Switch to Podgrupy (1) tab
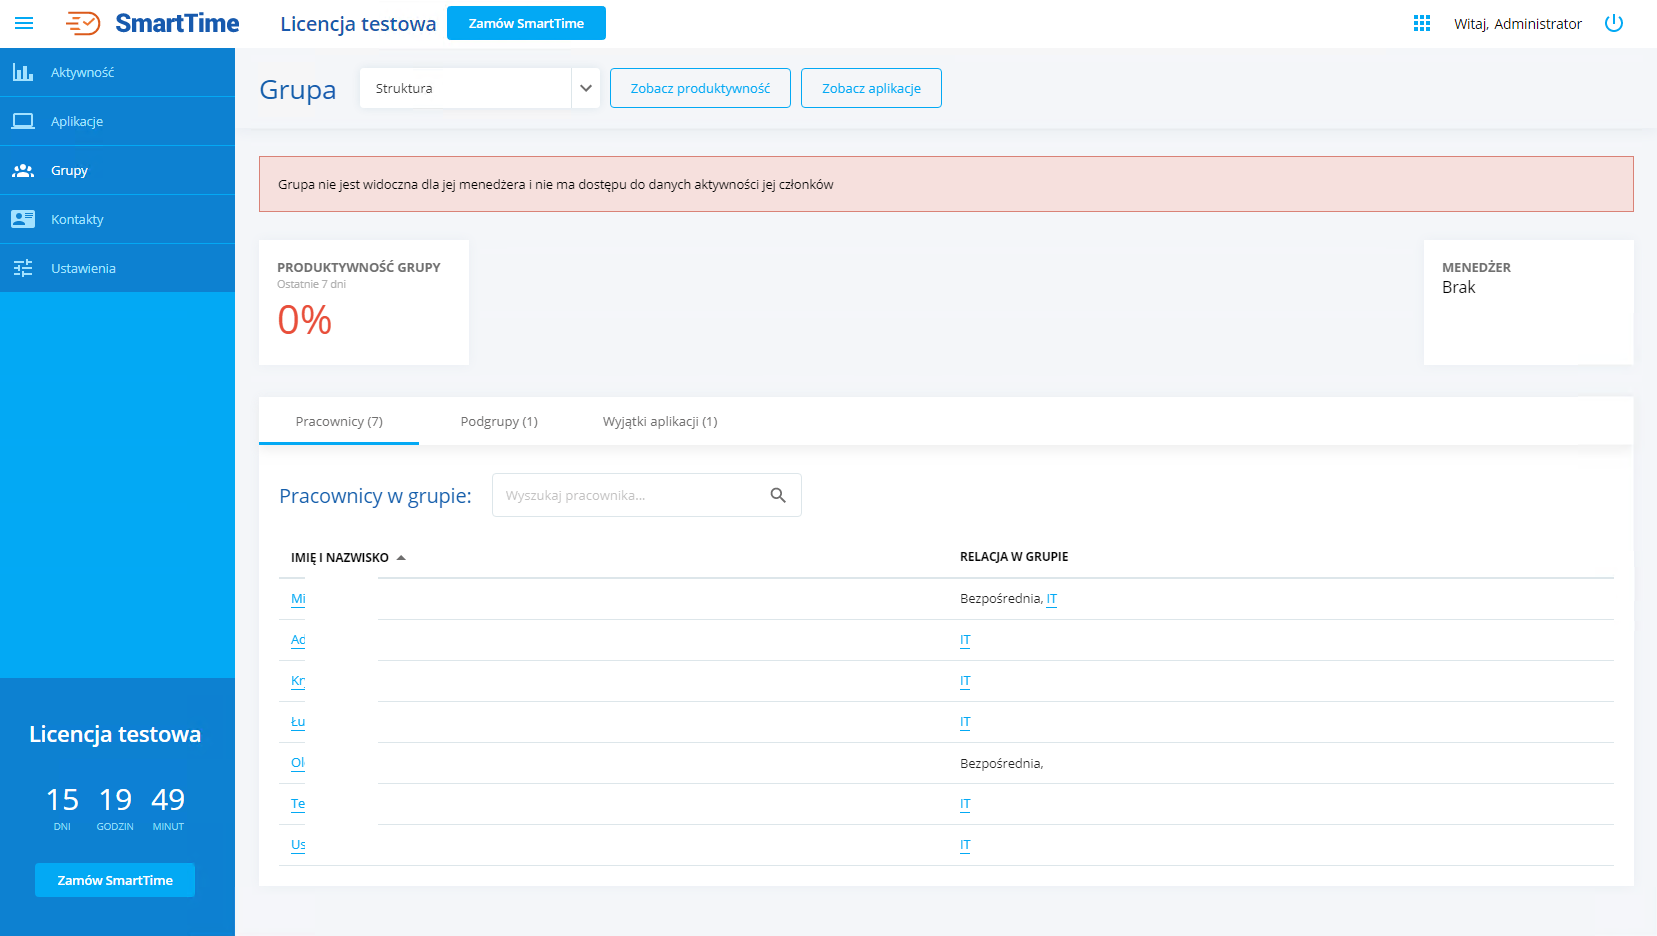 click(499, 421)
